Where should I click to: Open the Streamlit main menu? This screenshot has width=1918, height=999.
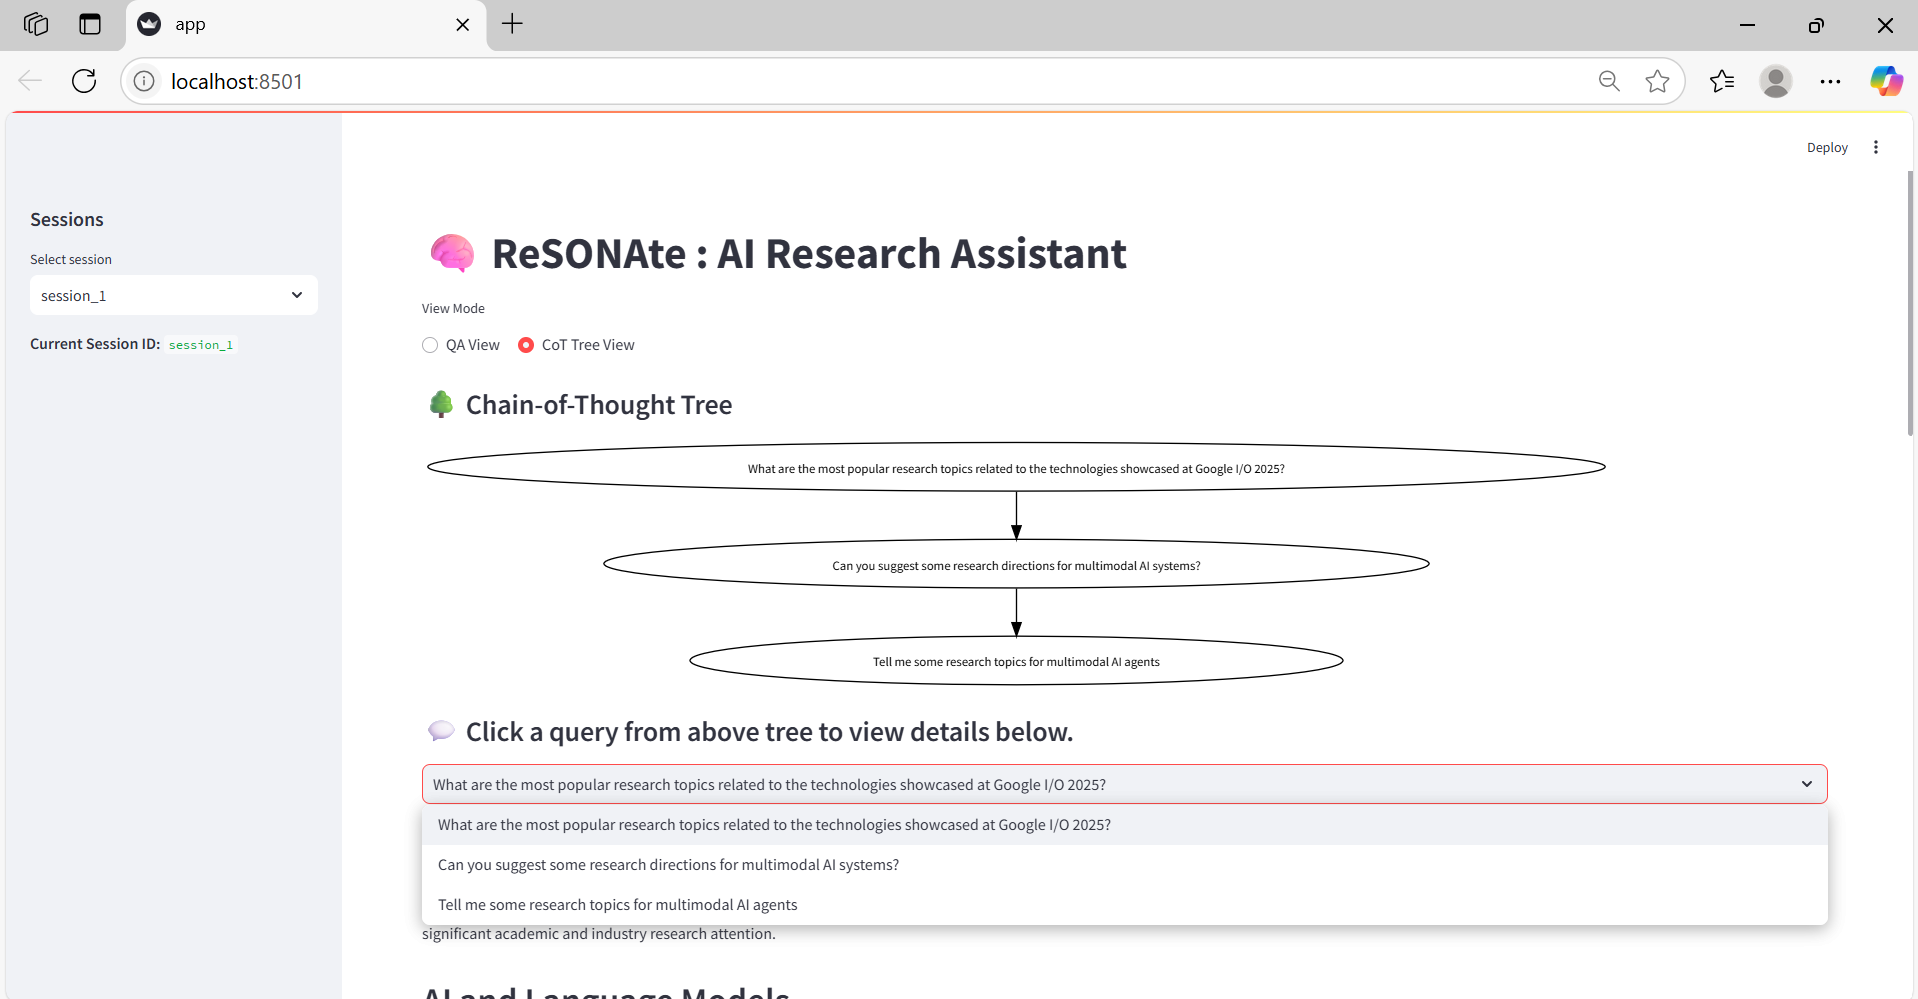[1876, 148]
